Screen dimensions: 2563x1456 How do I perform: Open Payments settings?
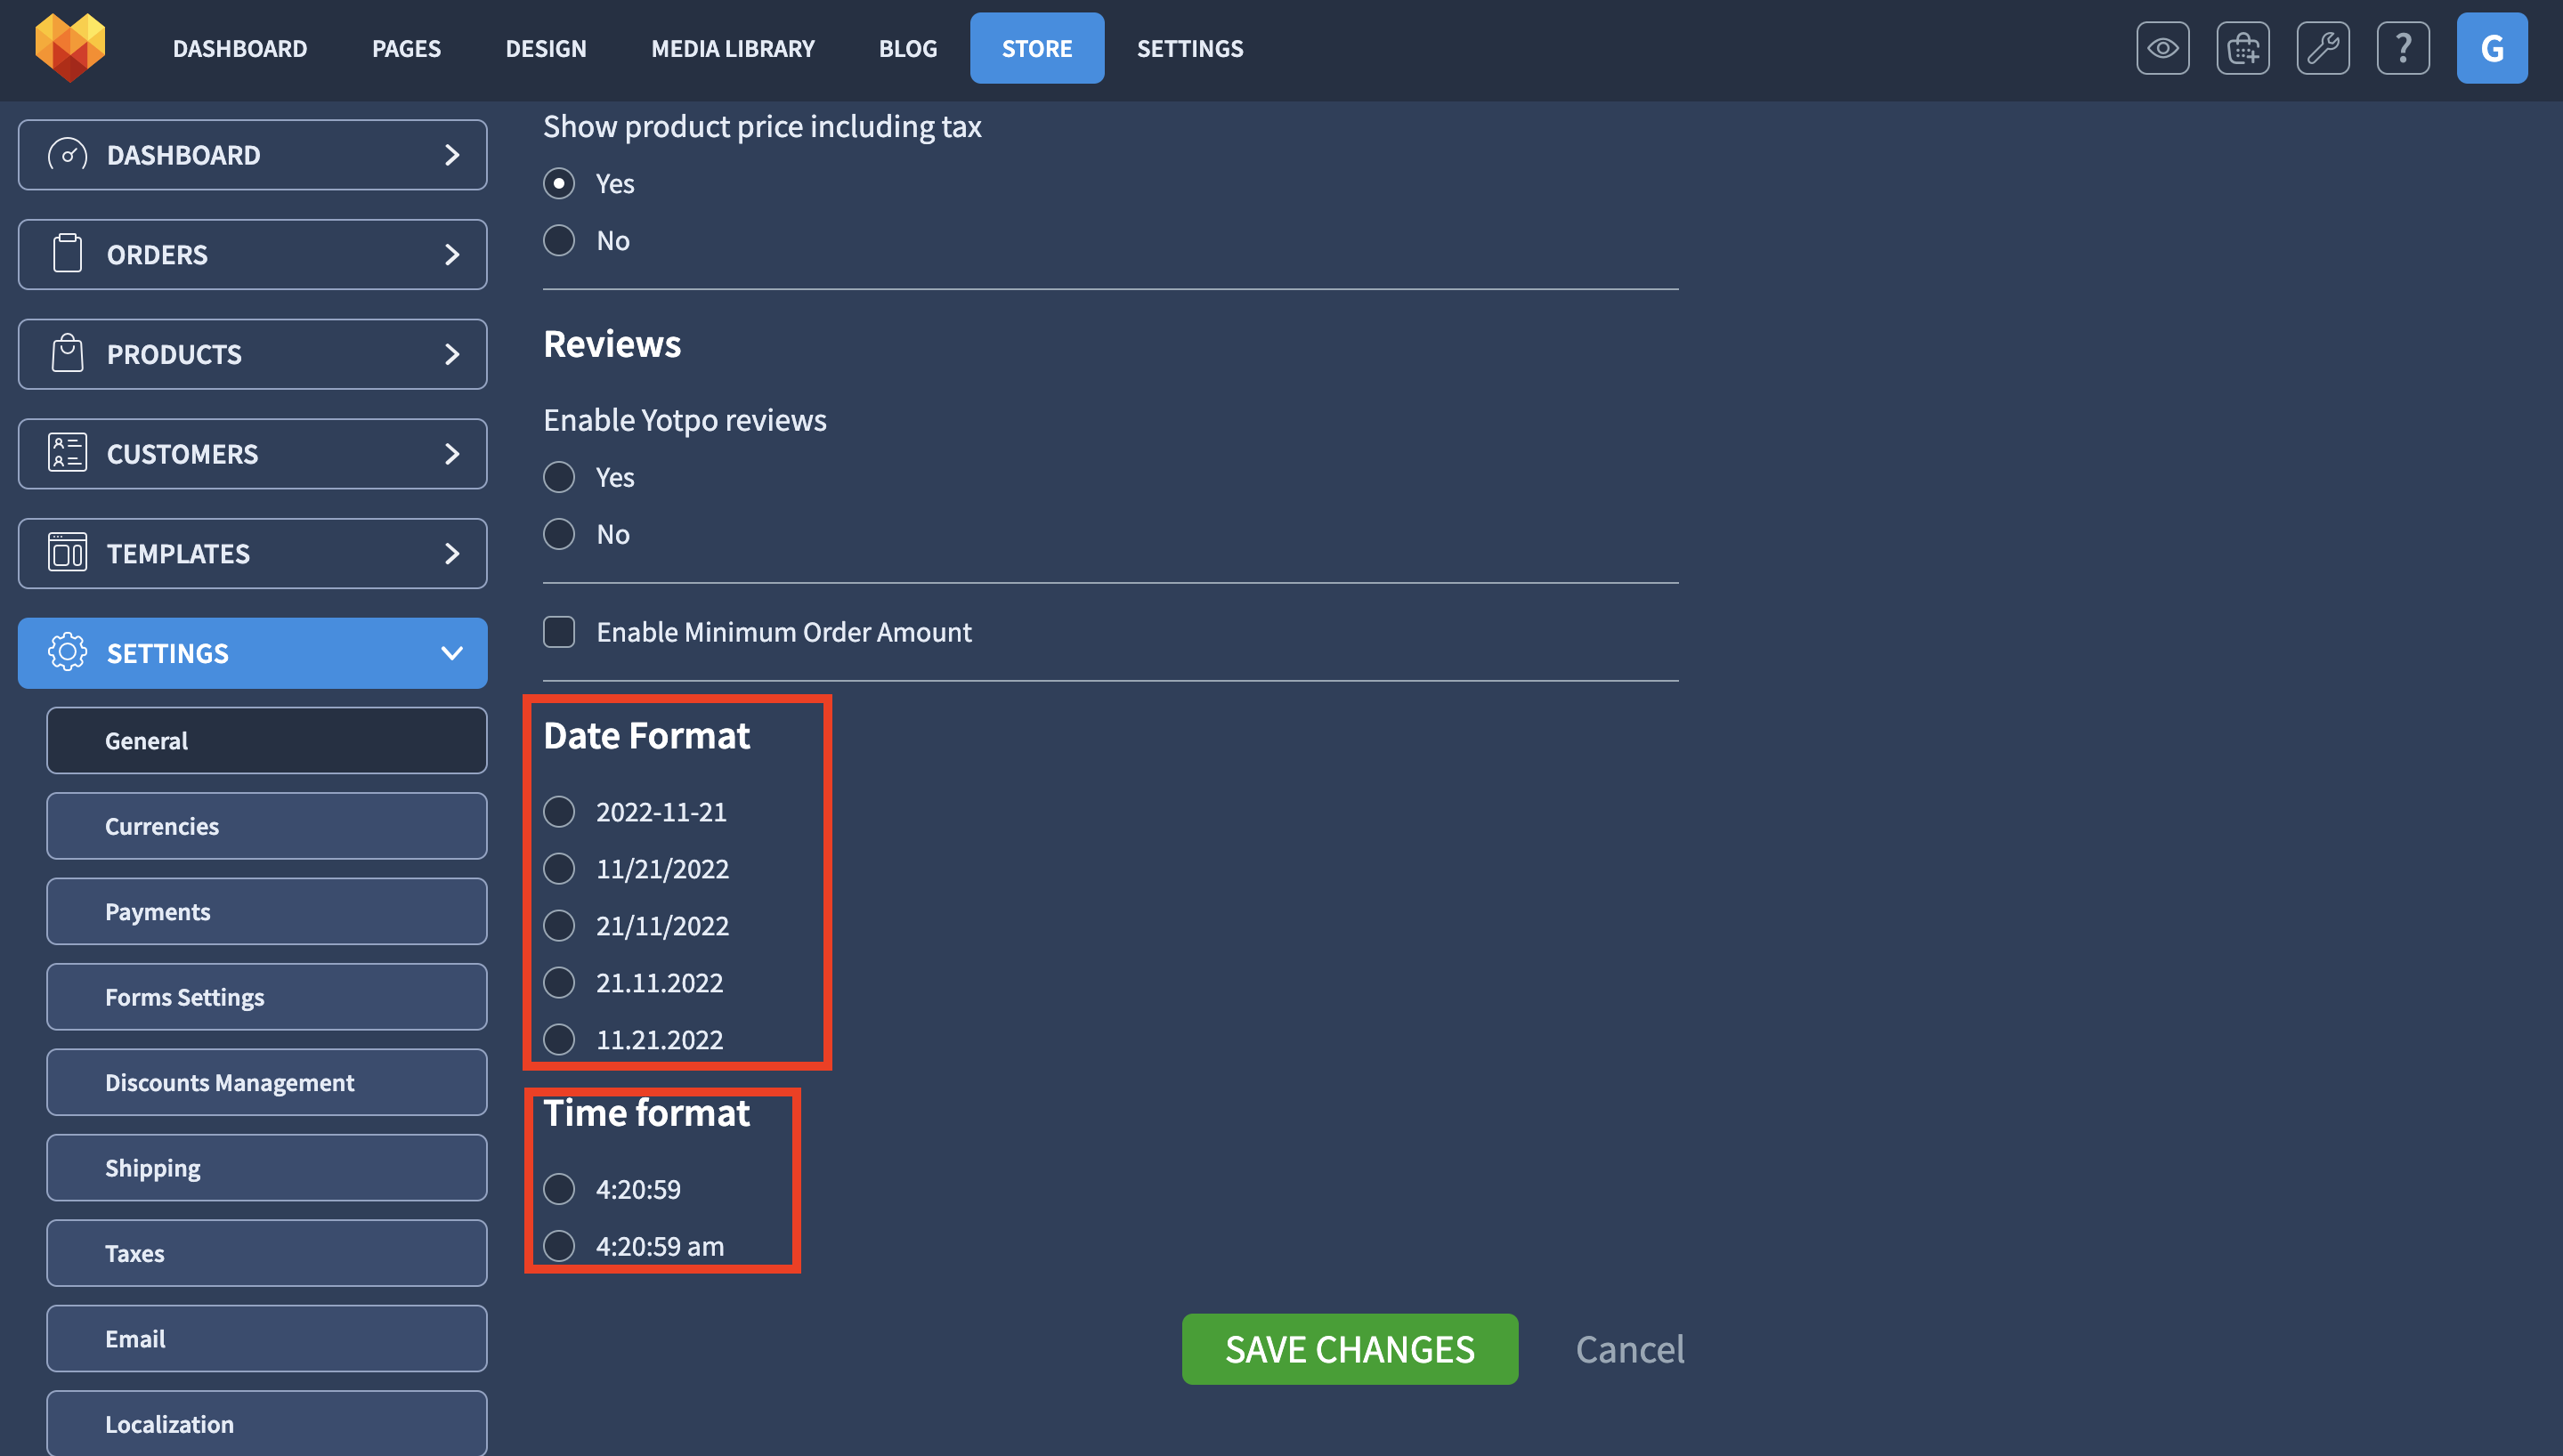click(267, 912)
